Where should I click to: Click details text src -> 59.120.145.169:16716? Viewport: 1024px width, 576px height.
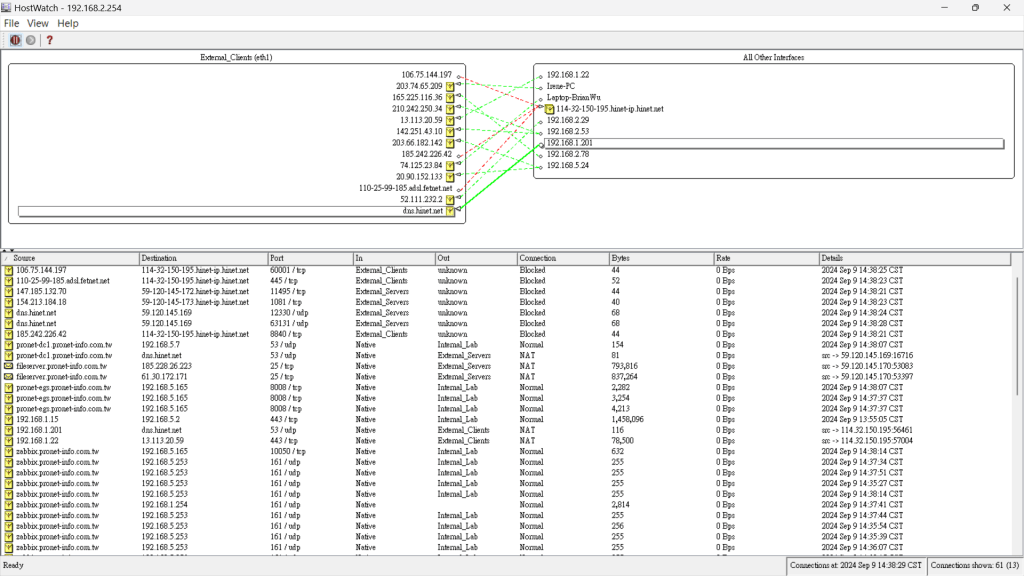[x=867, y=356]
